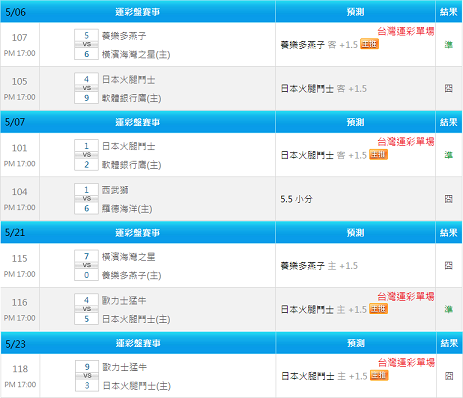Screen dimensions: 463x398
Task: Click the 囧 result mark for game 115
Action: pyautogui.click(x=449, y=265)
